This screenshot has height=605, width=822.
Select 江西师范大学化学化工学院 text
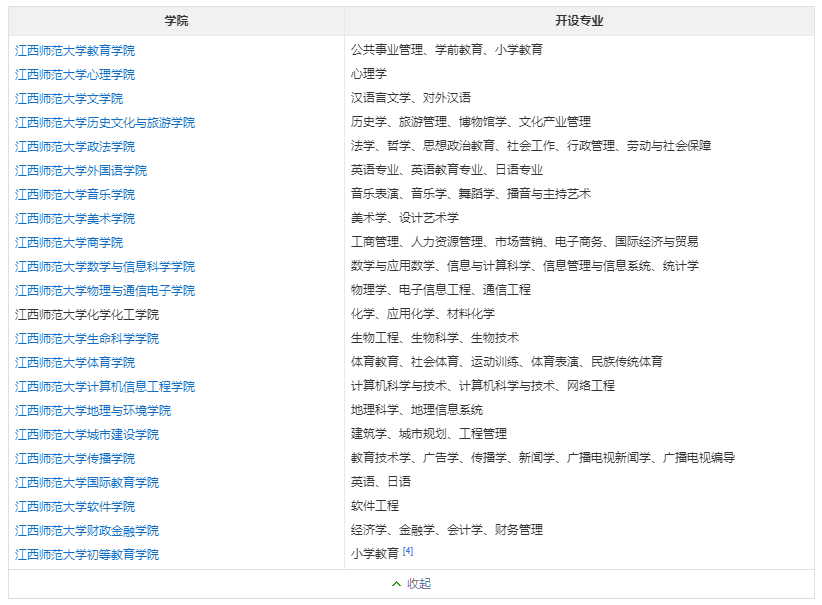coord(87,315)
